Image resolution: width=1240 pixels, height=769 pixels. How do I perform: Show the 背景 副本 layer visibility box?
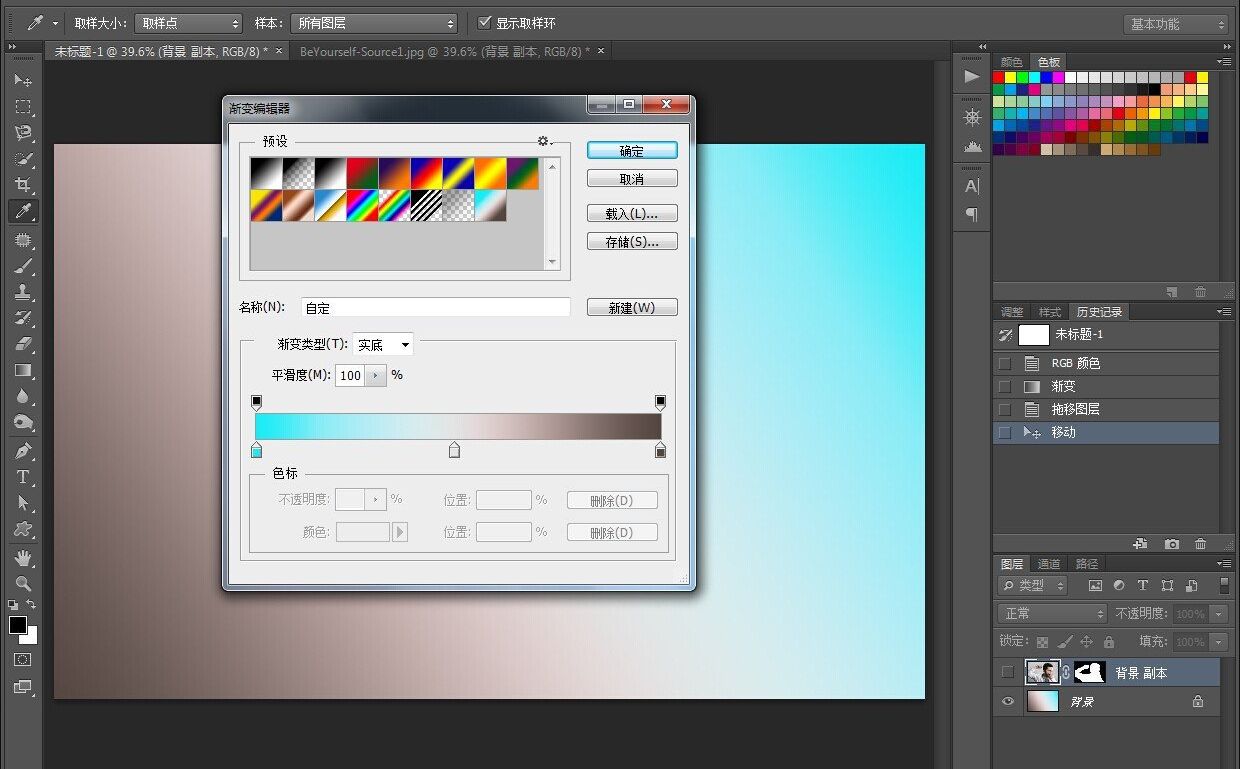tap(1007, 672)
